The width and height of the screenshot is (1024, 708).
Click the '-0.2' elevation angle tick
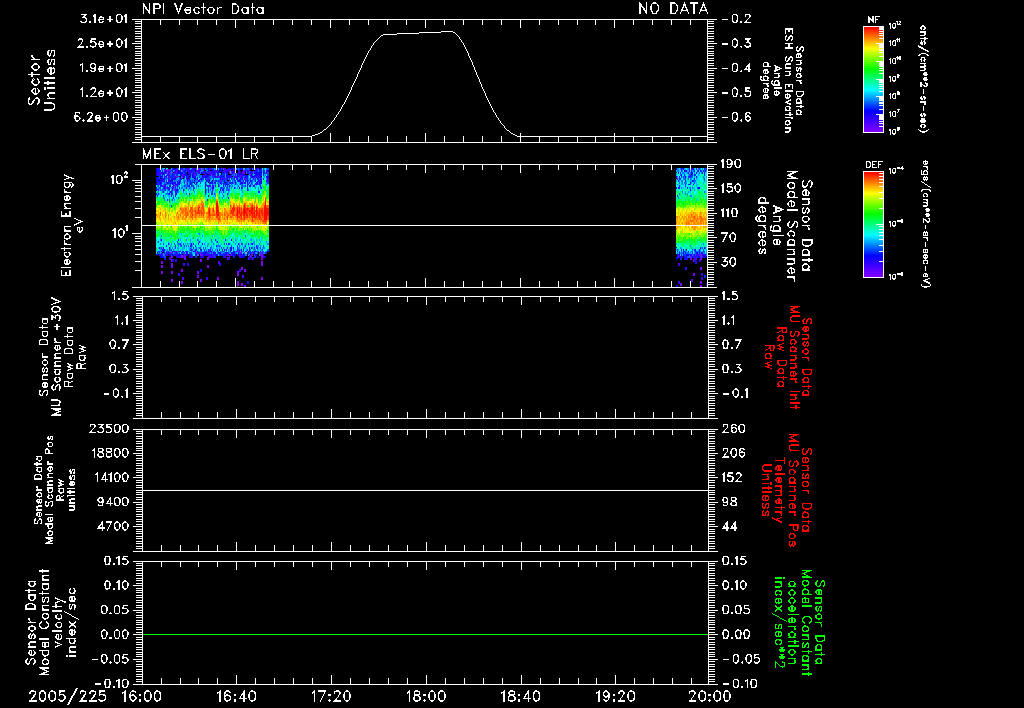point(737,18)
